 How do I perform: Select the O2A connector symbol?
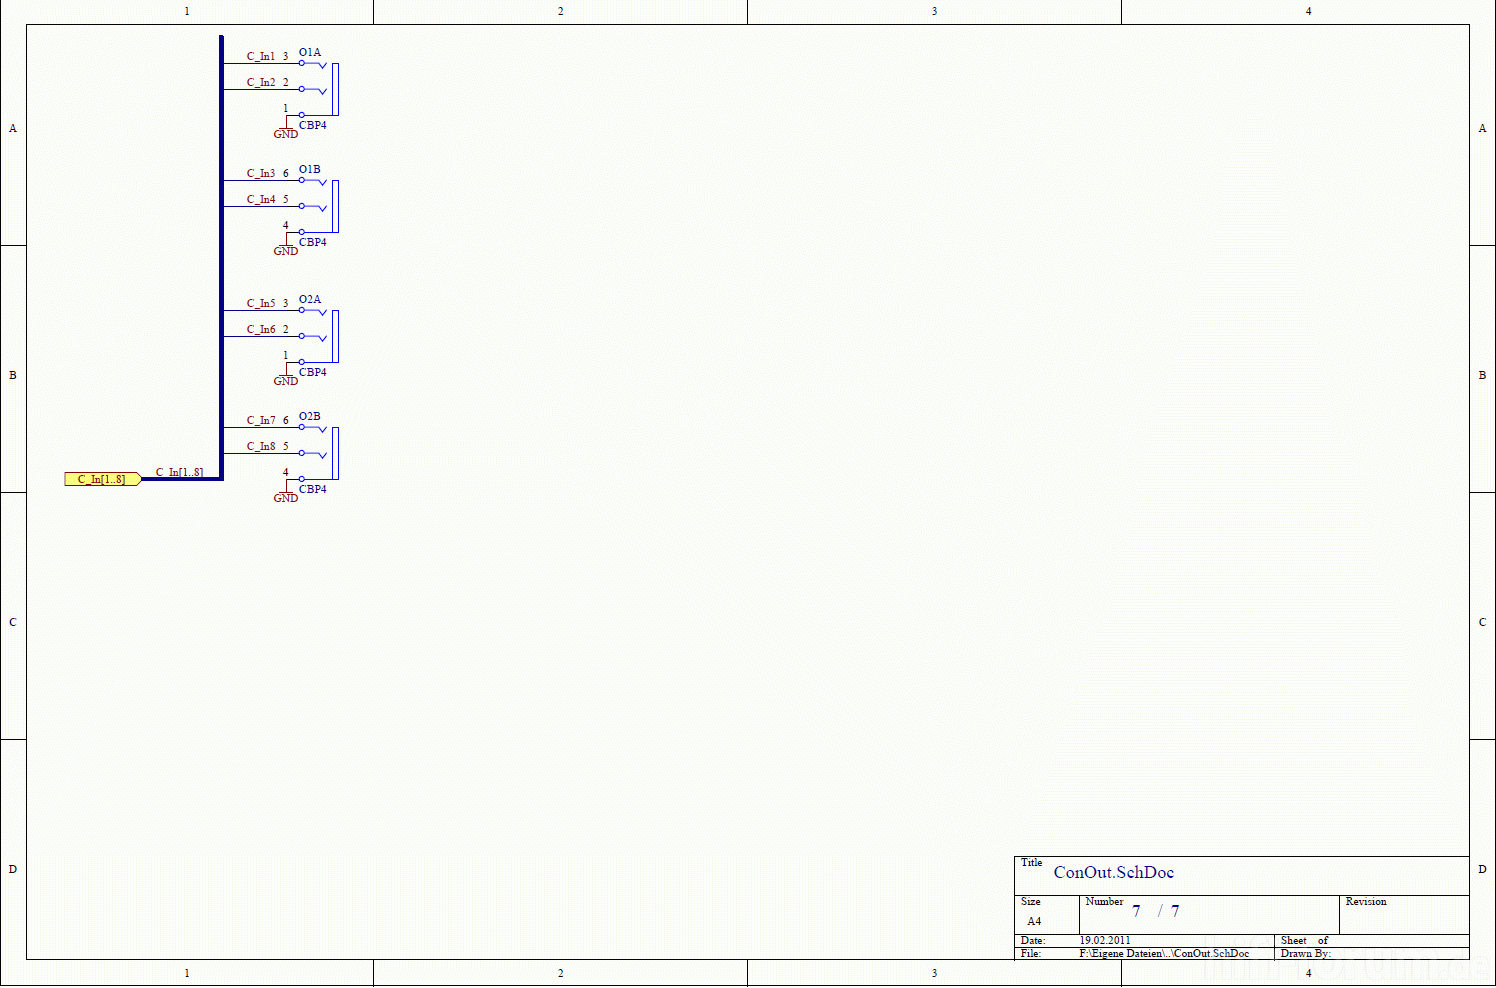pyautogui.click(x=320, y=336)
